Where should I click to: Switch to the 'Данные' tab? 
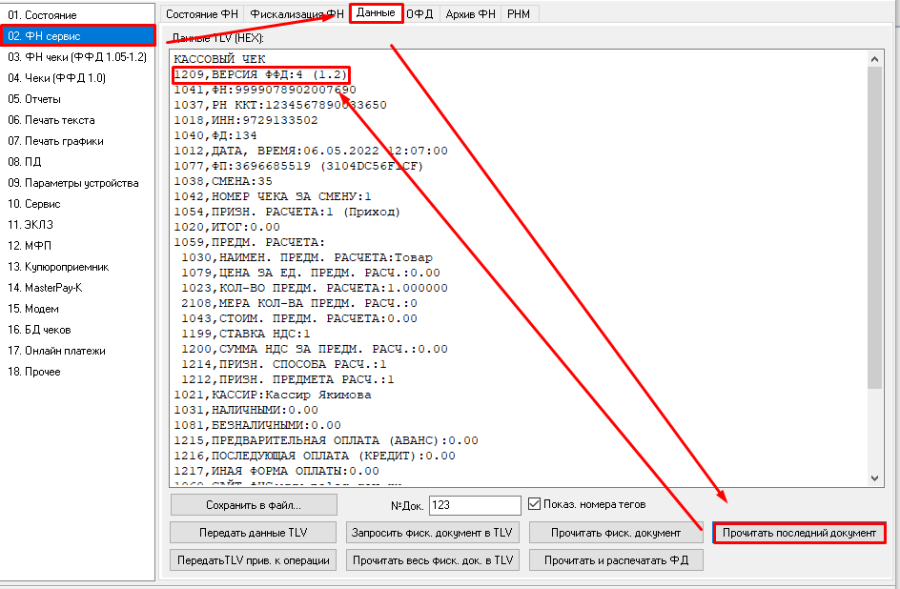[x=376, y=13]
